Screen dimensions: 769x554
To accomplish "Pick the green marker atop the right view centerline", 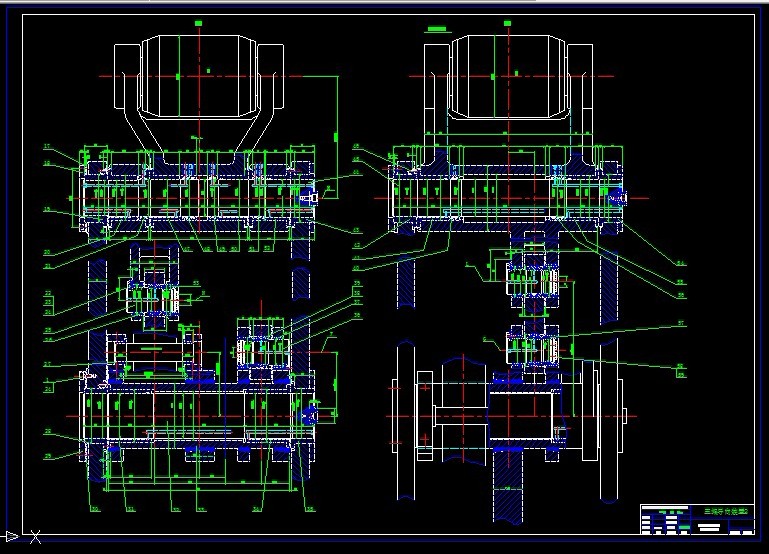I will click(508, 23).
